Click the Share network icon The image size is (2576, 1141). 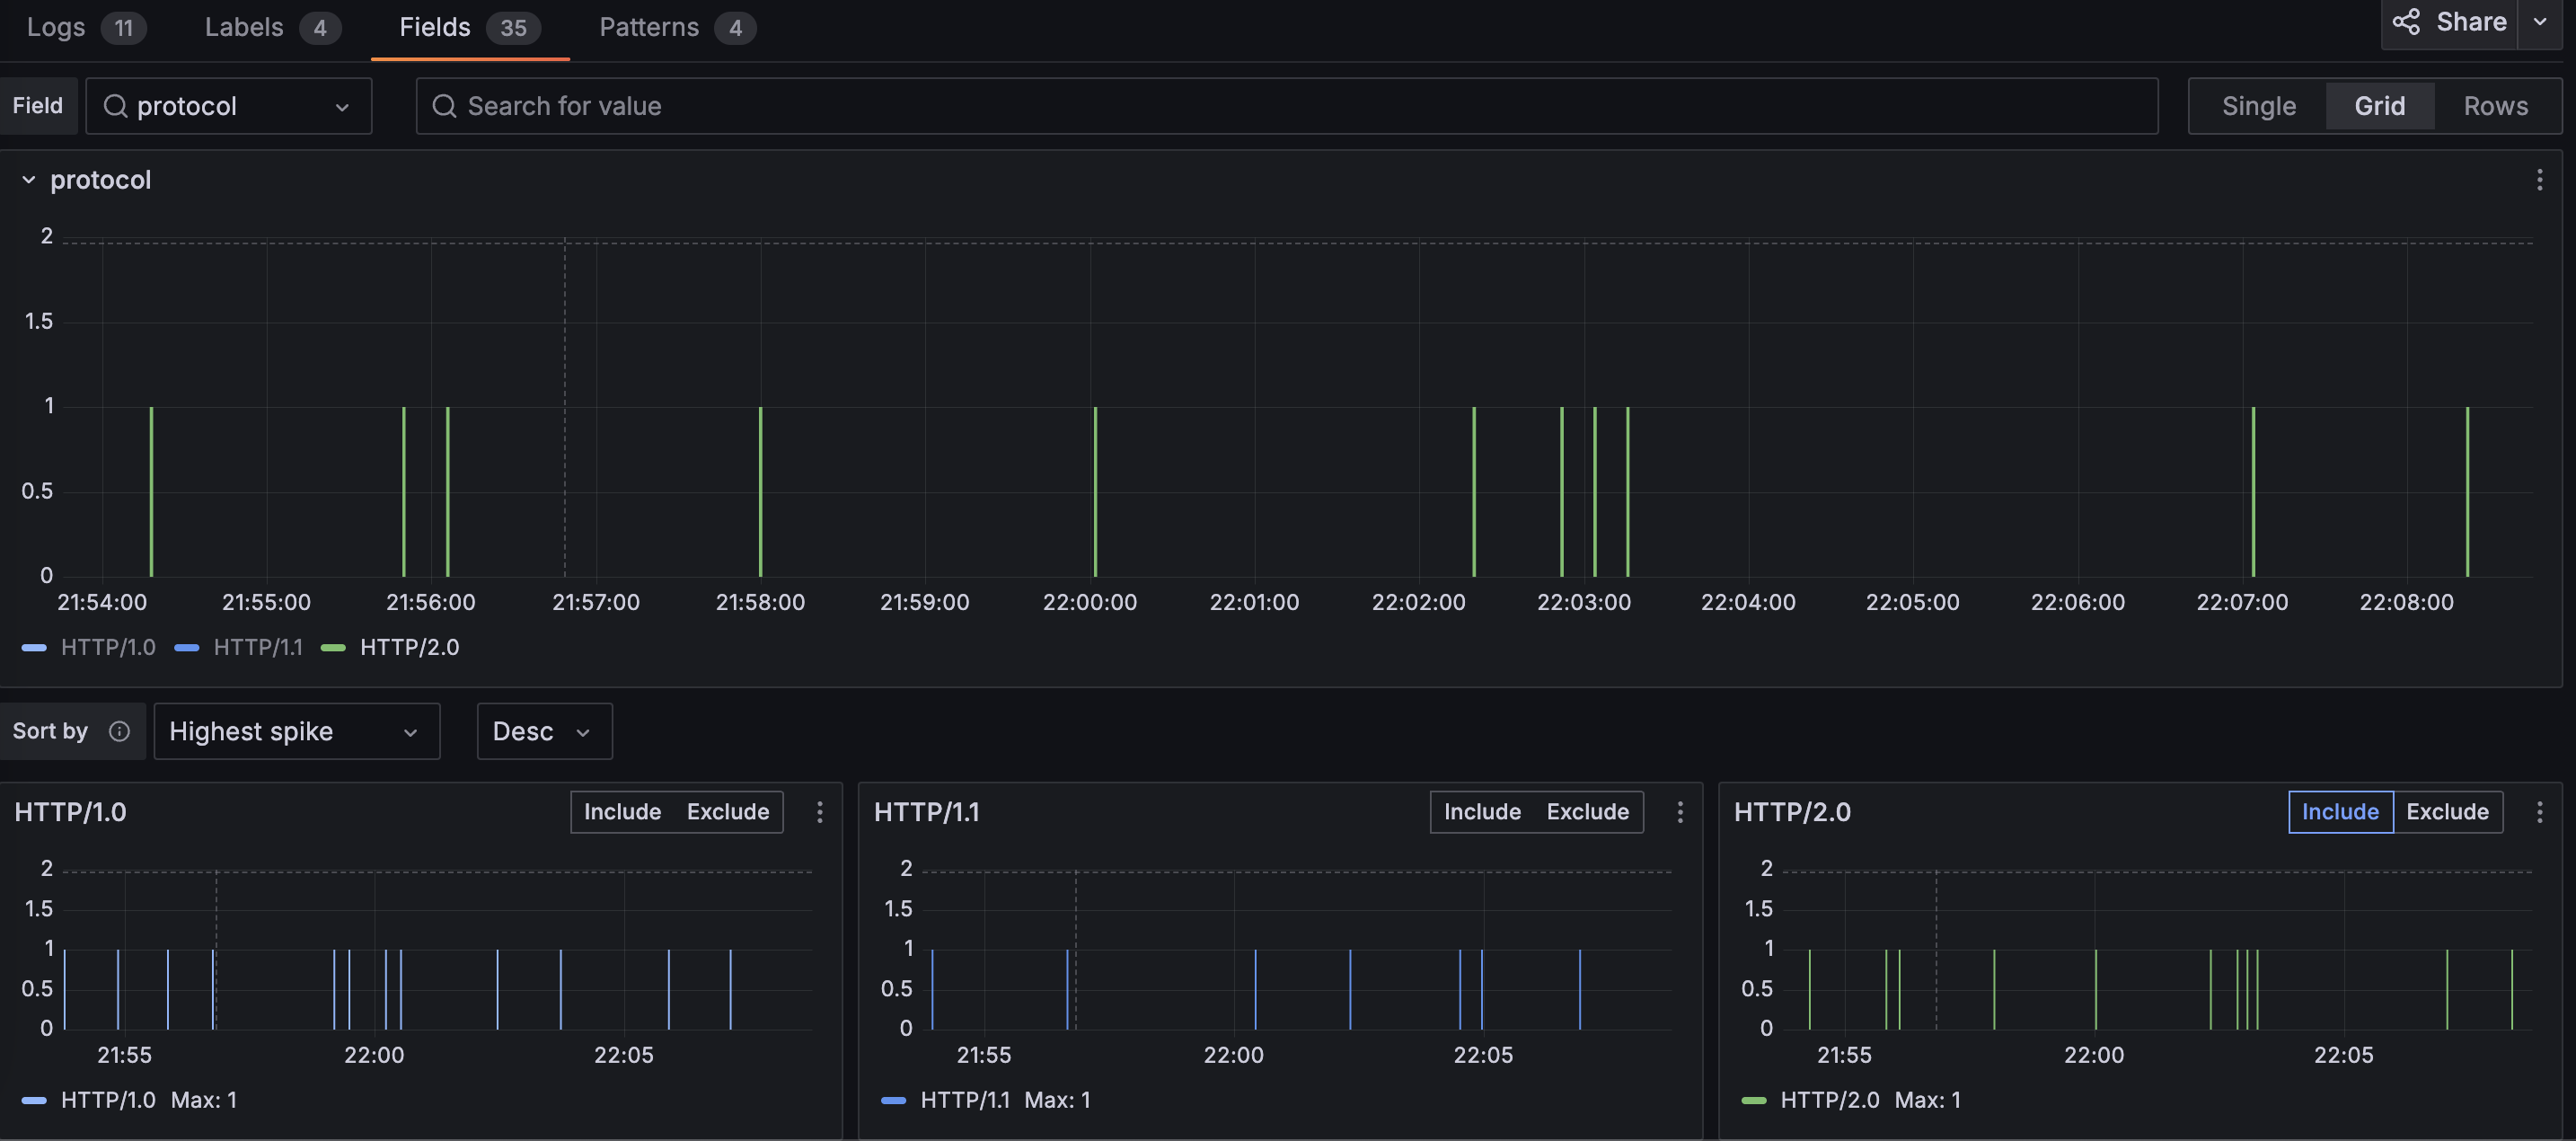point(2406,22)
